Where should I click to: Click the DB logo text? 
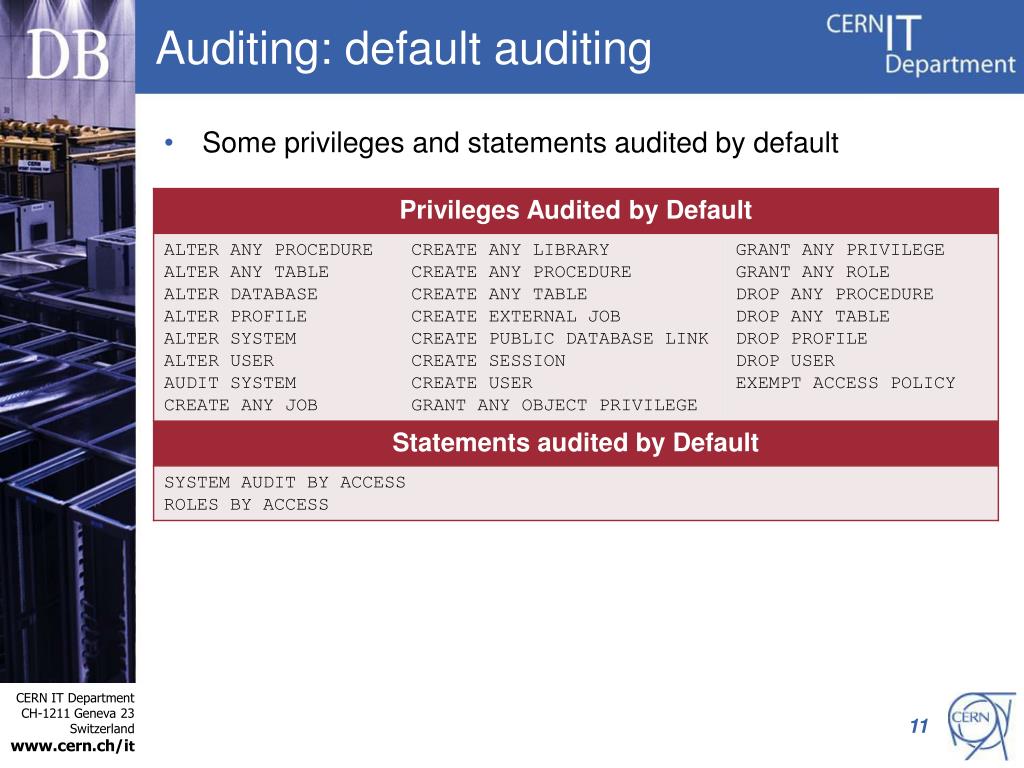pyautogui.click(x=67, y=55)
